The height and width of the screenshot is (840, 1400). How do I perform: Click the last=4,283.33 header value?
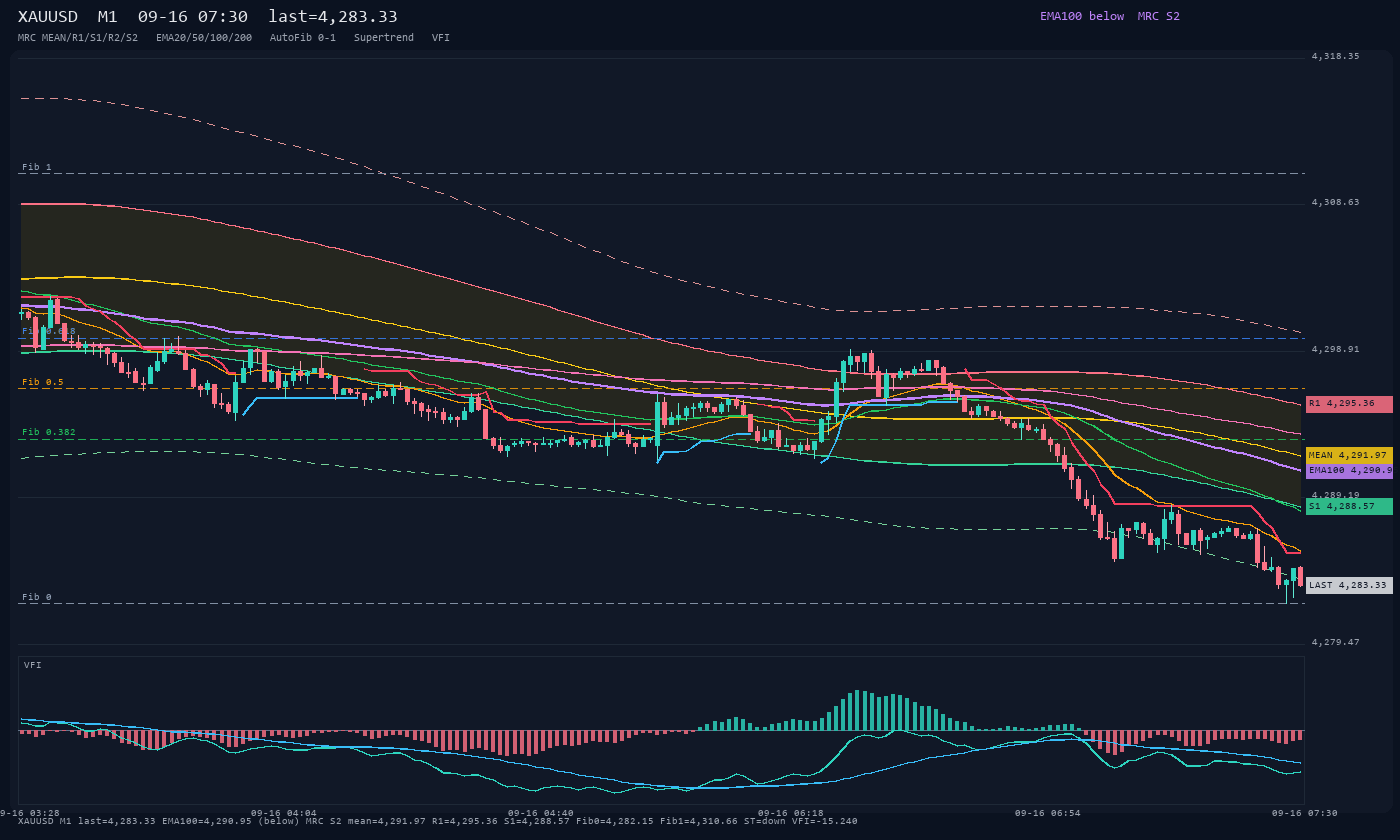(333, 17)
